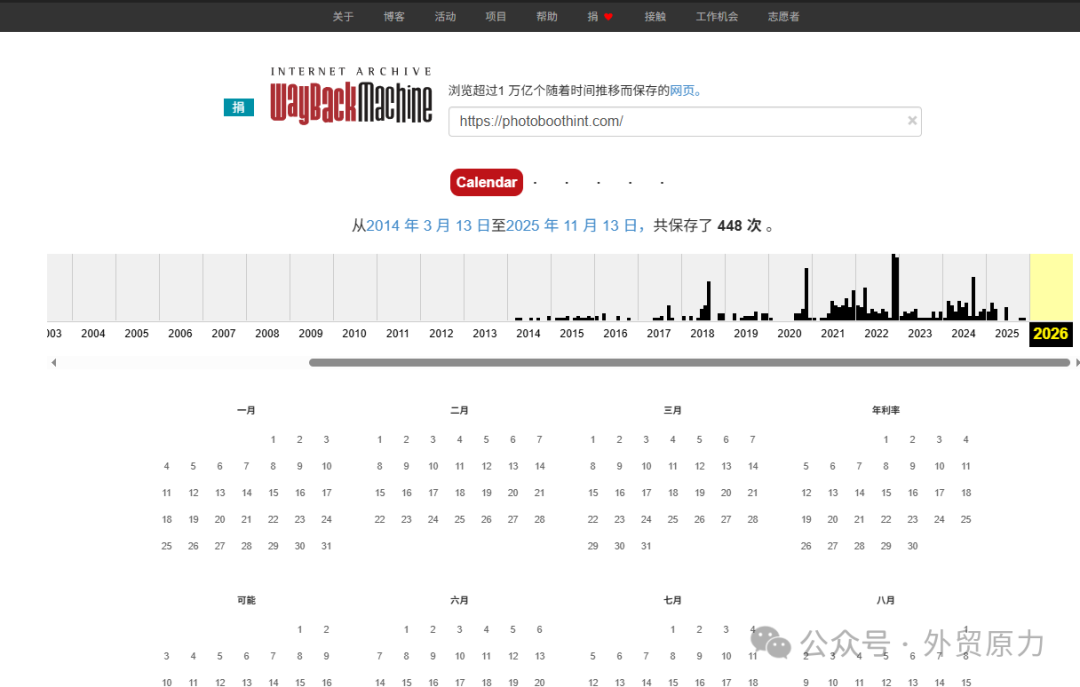This screenshot has height=687, width=1080.
Task: Click the yellow 捐 donate badge beside logo
Action: [x=238, y=107]
